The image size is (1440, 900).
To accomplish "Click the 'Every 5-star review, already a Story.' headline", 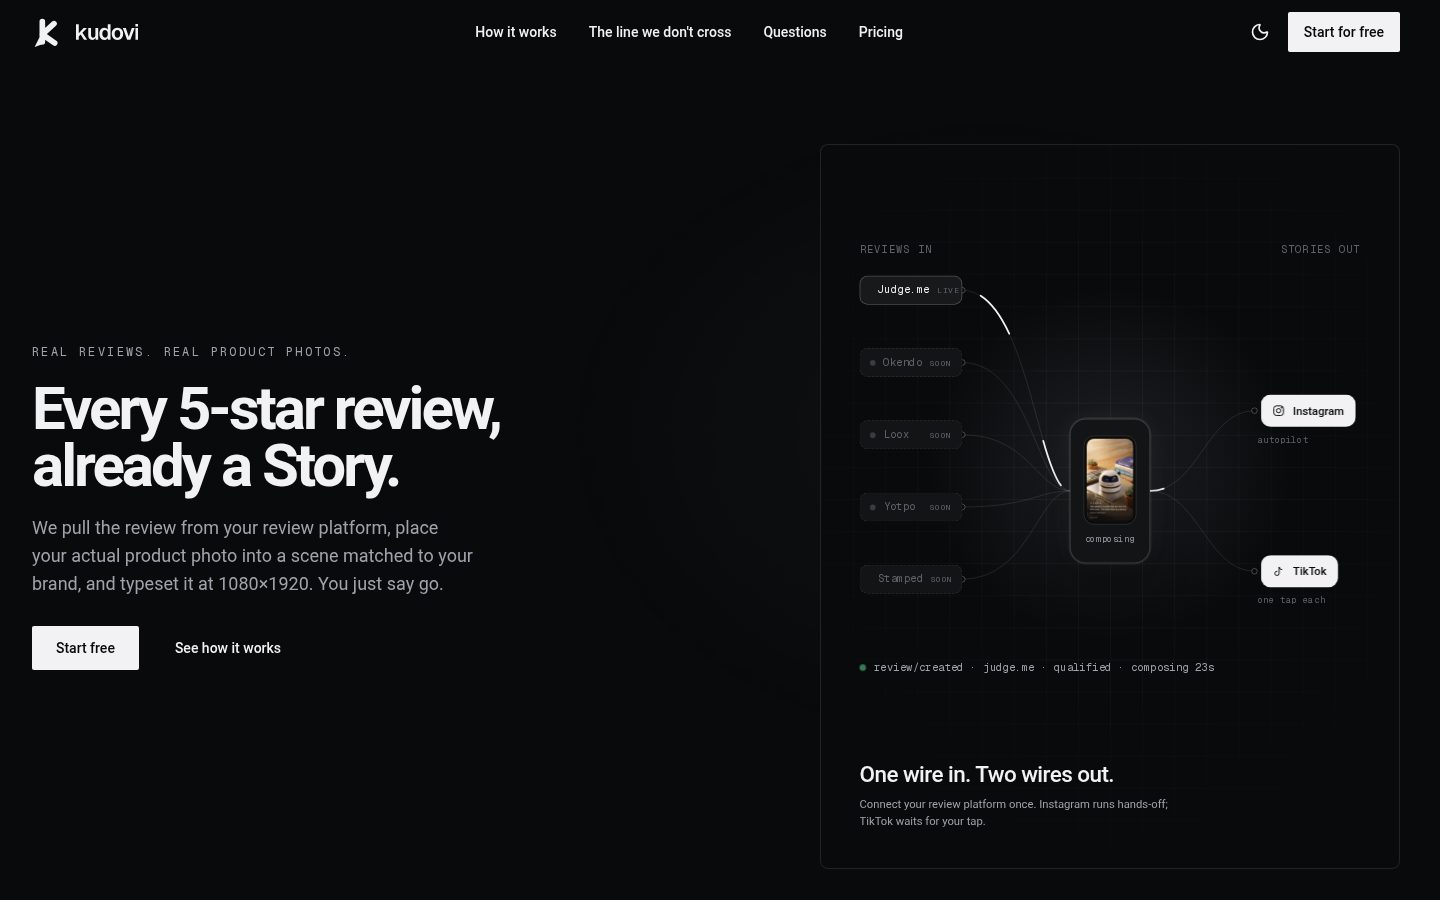I will click(x=266, y=438).
